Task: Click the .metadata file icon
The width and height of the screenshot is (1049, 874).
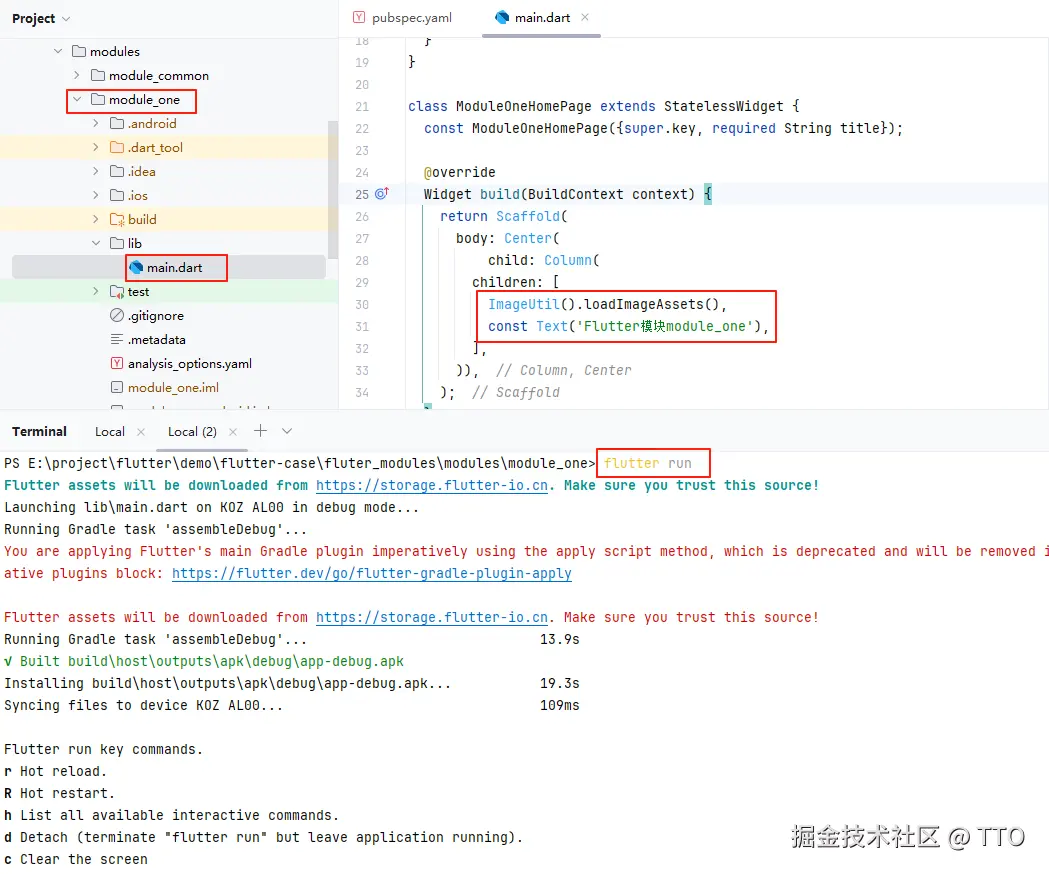Action: [x=116, y=339]
